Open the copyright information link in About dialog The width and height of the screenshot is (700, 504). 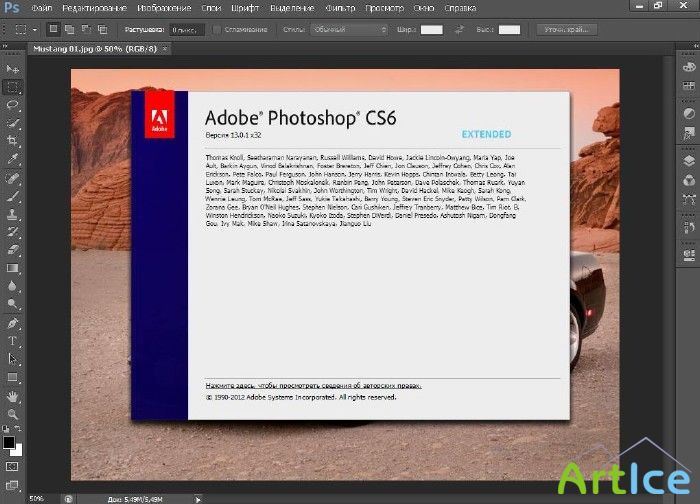tap(313, 385)
